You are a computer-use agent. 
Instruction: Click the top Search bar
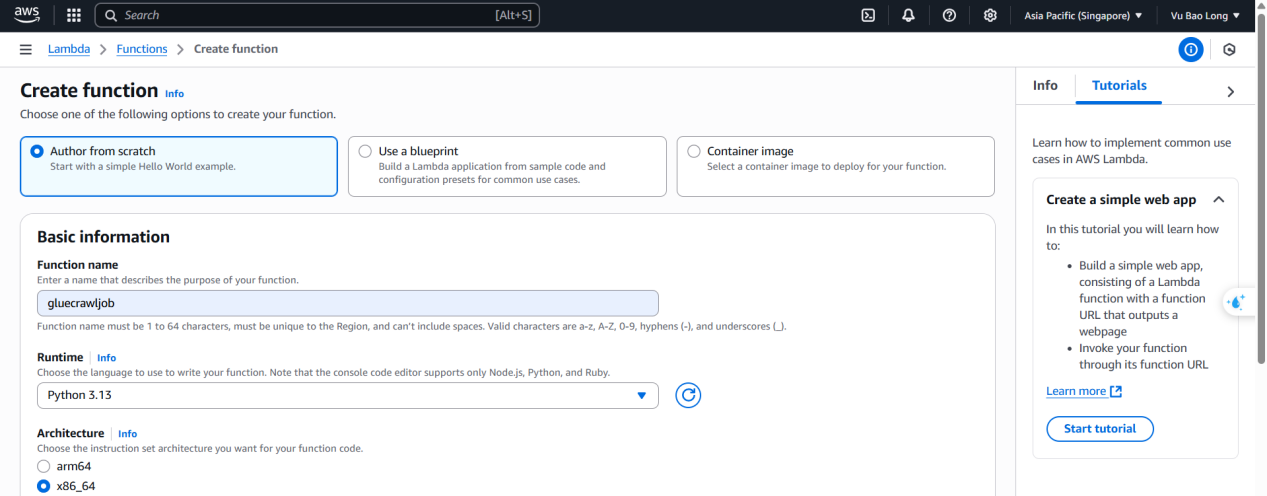click(317, 15)
